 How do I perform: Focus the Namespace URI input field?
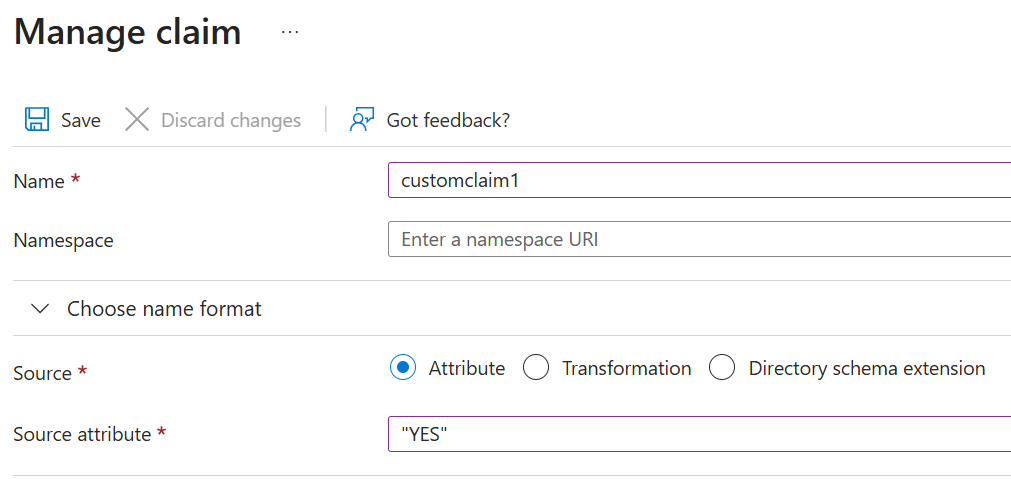coord(698,240)
